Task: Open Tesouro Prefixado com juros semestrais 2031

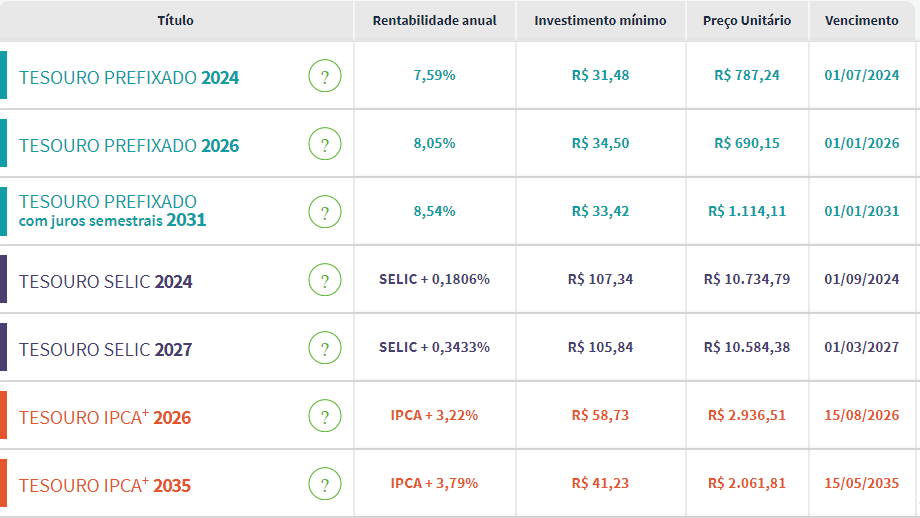Action: coord(113,211)
